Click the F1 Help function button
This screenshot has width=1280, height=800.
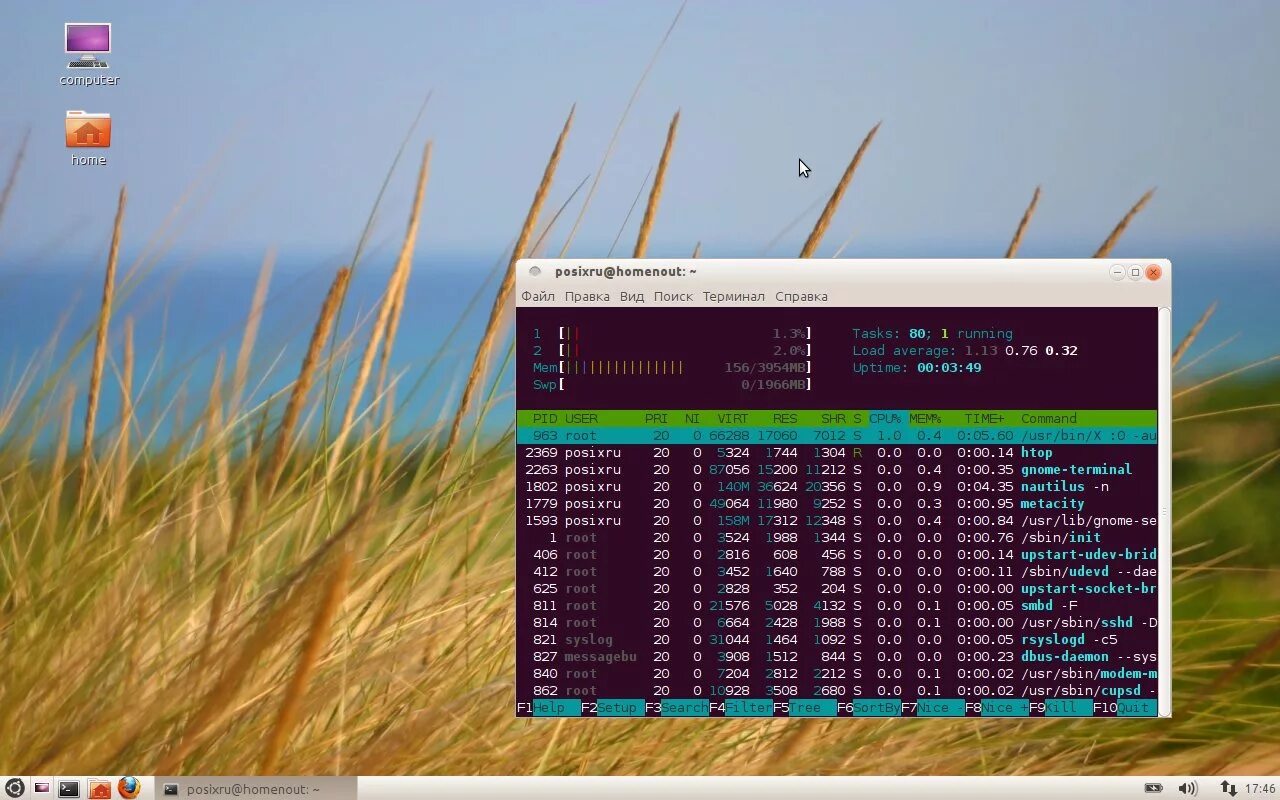pyautogui.click(x=548, y=708)
